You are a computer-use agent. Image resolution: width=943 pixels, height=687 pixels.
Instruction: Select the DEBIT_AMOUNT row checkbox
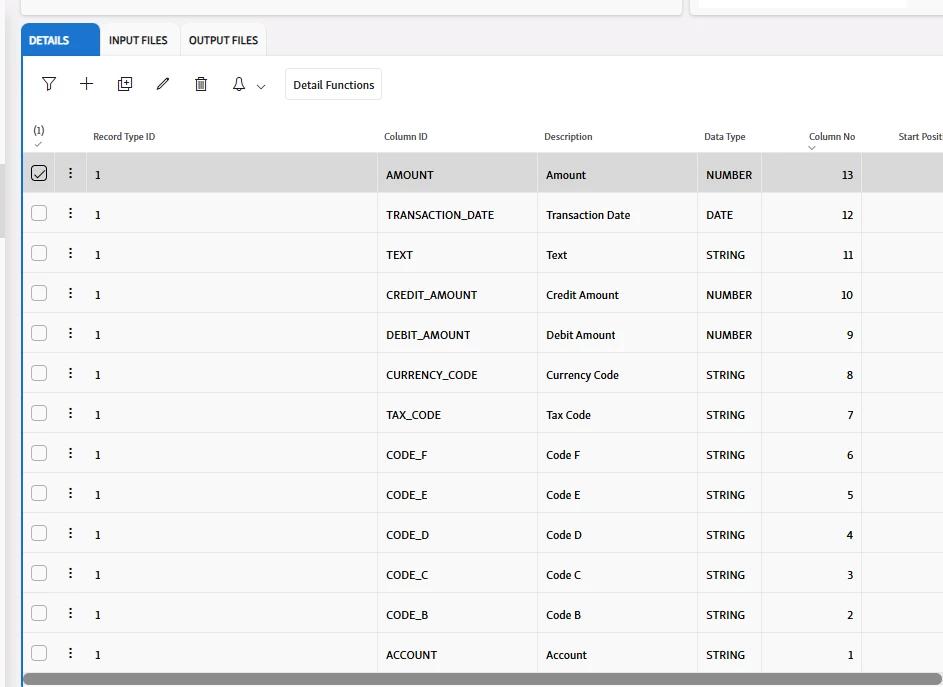pos(39,333)
